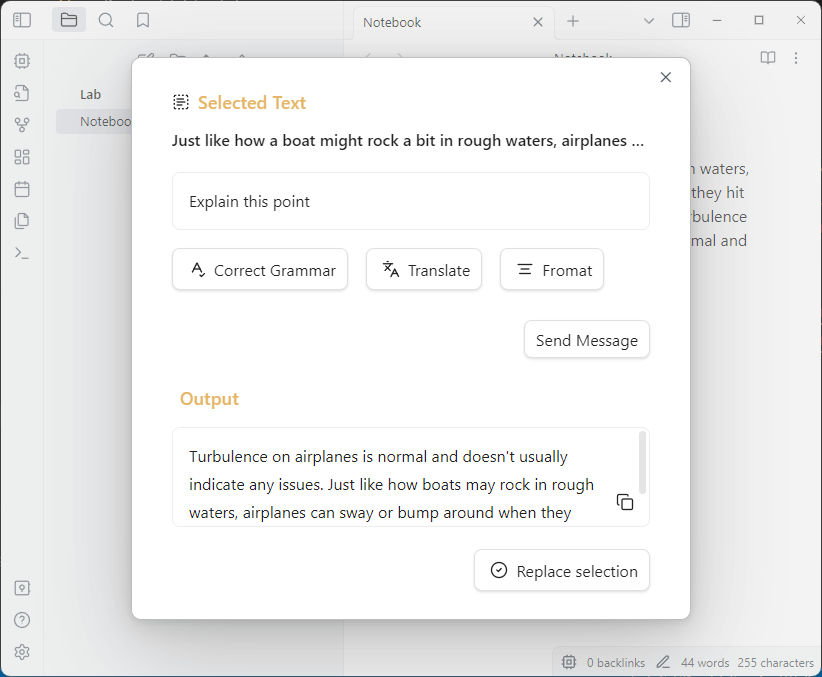The height and width of the screenshot is (677, 822).
Task: Click the Correct Grammar button
Action: tap(260, 270)
